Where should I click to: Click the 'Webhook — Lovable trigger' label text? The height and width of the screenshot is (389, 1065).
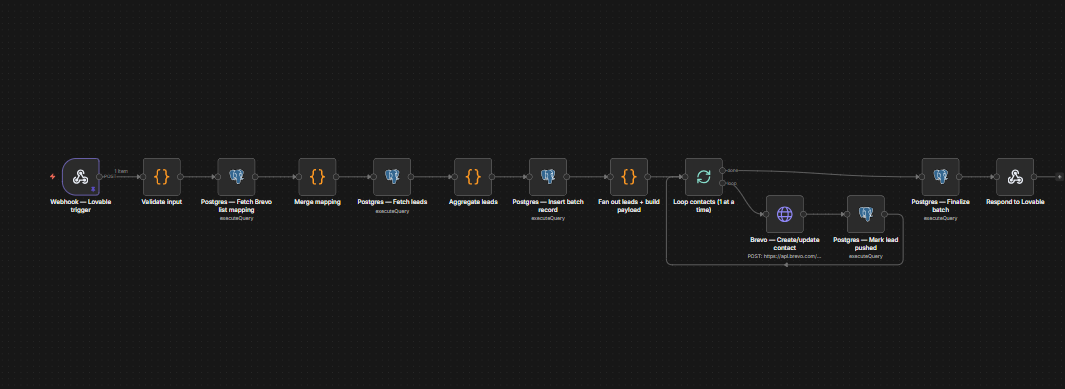pos(80,206)
